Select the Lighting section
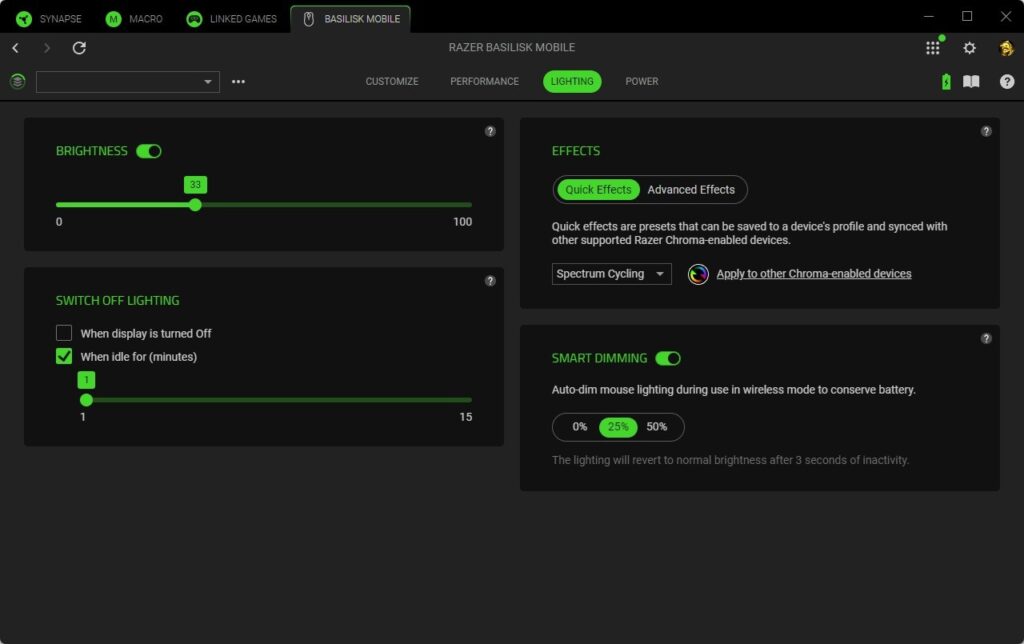Screen dimensions: 1024x644 [572, 82]
